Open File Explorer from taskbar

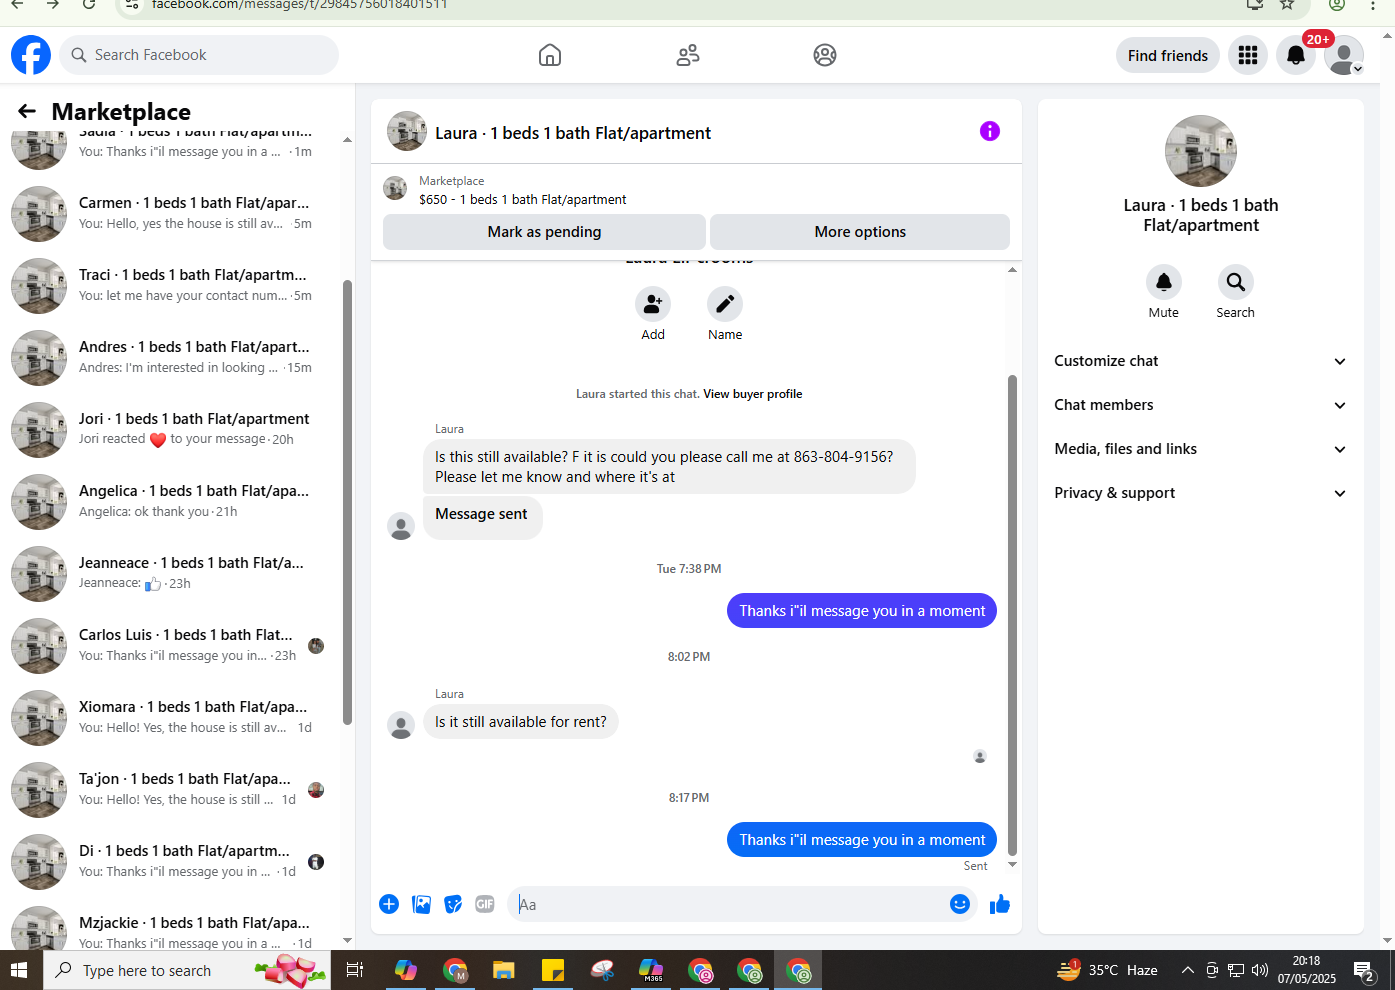pos(503,970)
